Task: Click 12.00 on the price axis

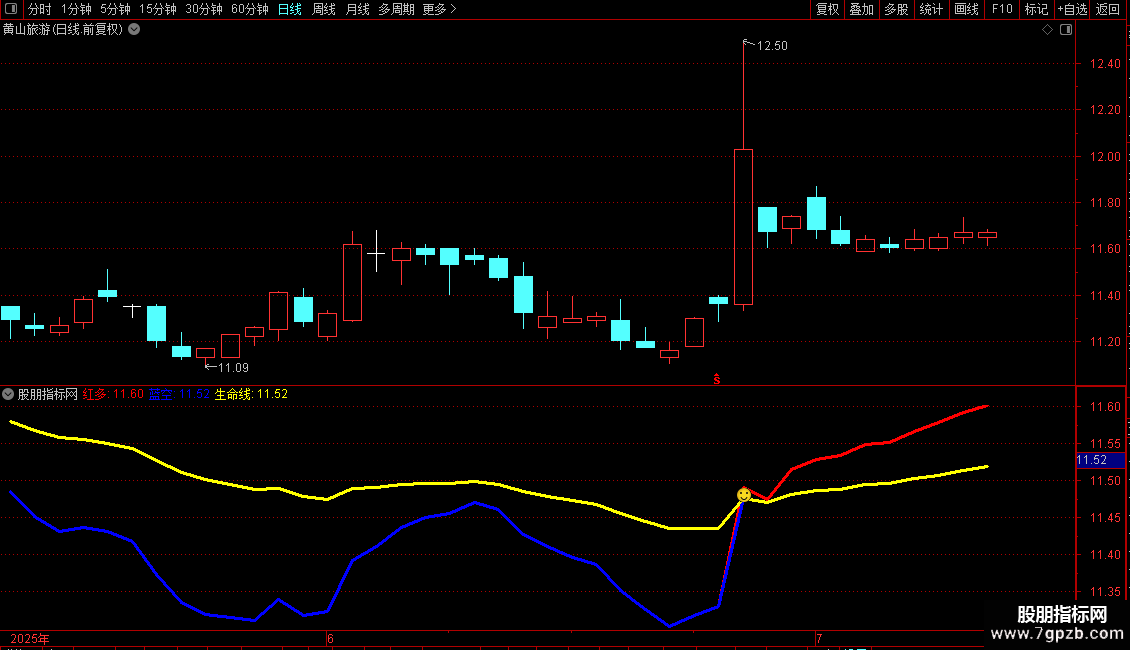Action: 1105,157
